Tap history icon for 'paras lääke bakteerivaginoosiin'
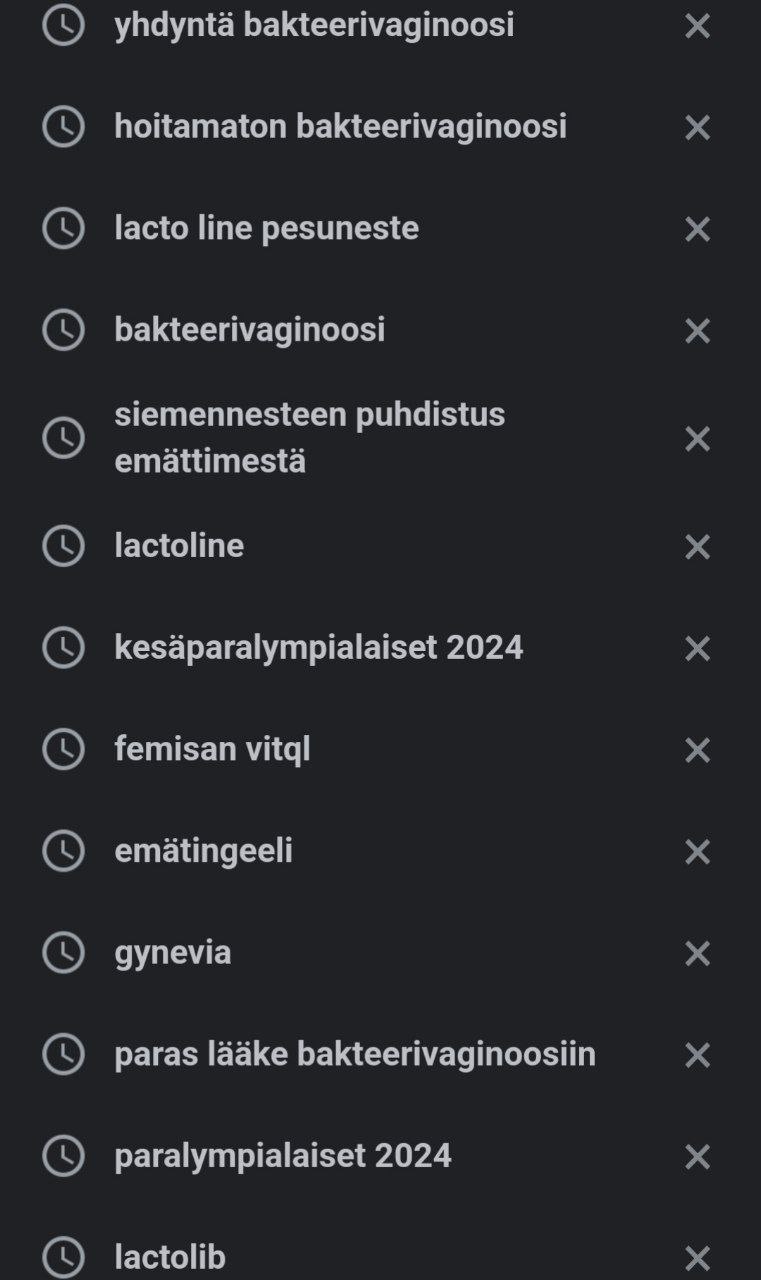Screen dimensions: 761x1280 point(63,1054)
